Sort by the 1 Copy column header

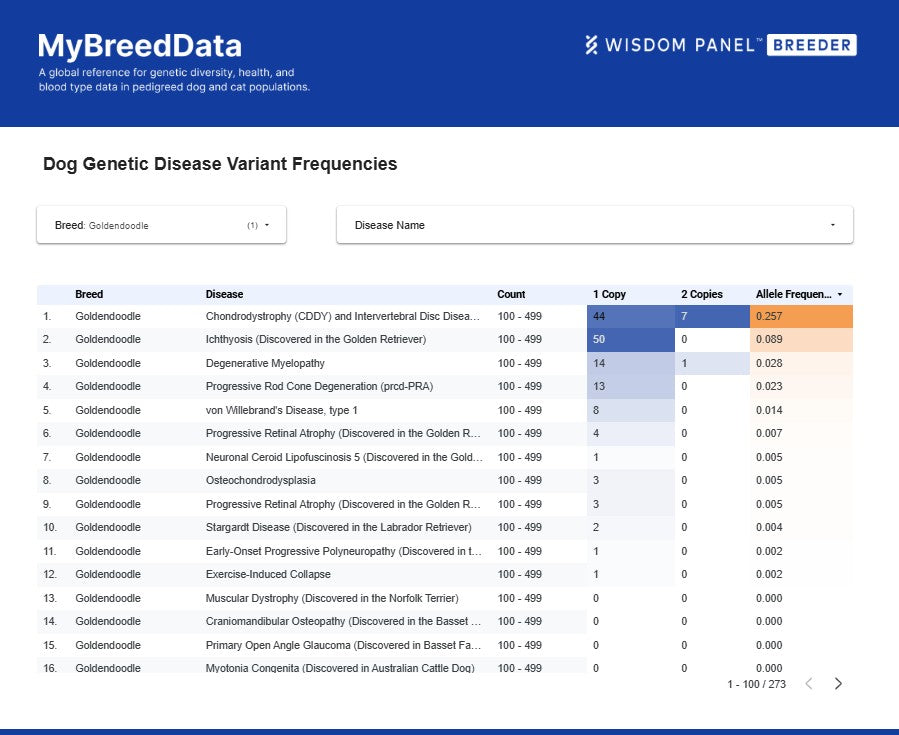tap(609, 294)
